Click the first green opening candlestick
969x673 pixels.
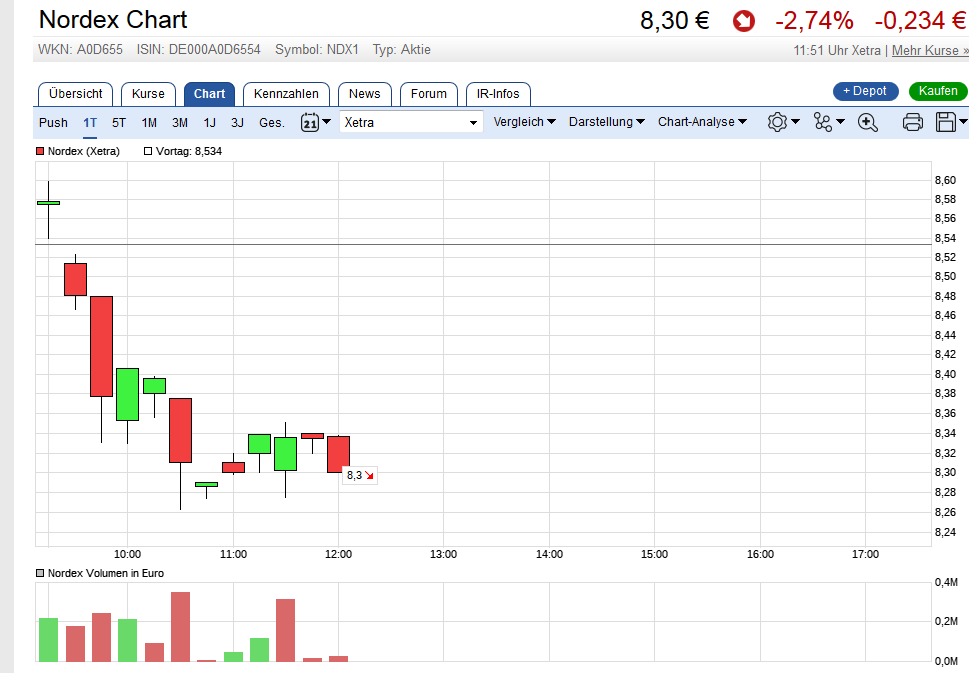tap(48, 203)
